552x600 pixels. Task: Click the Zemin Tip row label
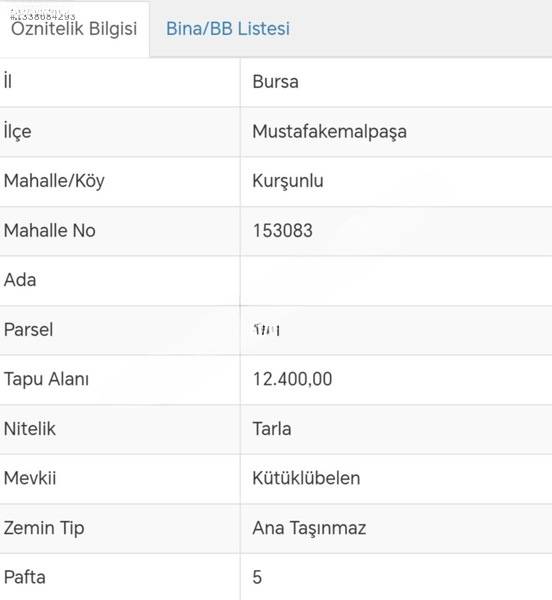click(x=44, y=528)
